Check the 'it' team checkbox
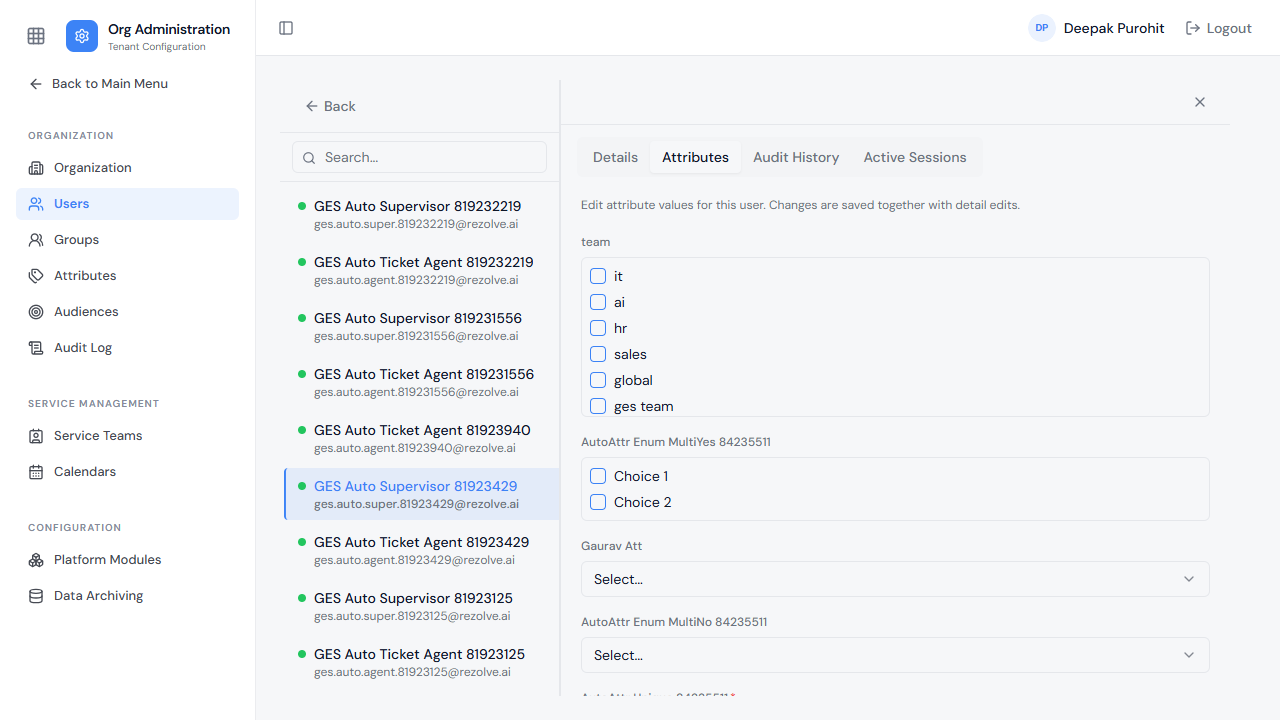The image size is (1280, 720). pos(598,276)
